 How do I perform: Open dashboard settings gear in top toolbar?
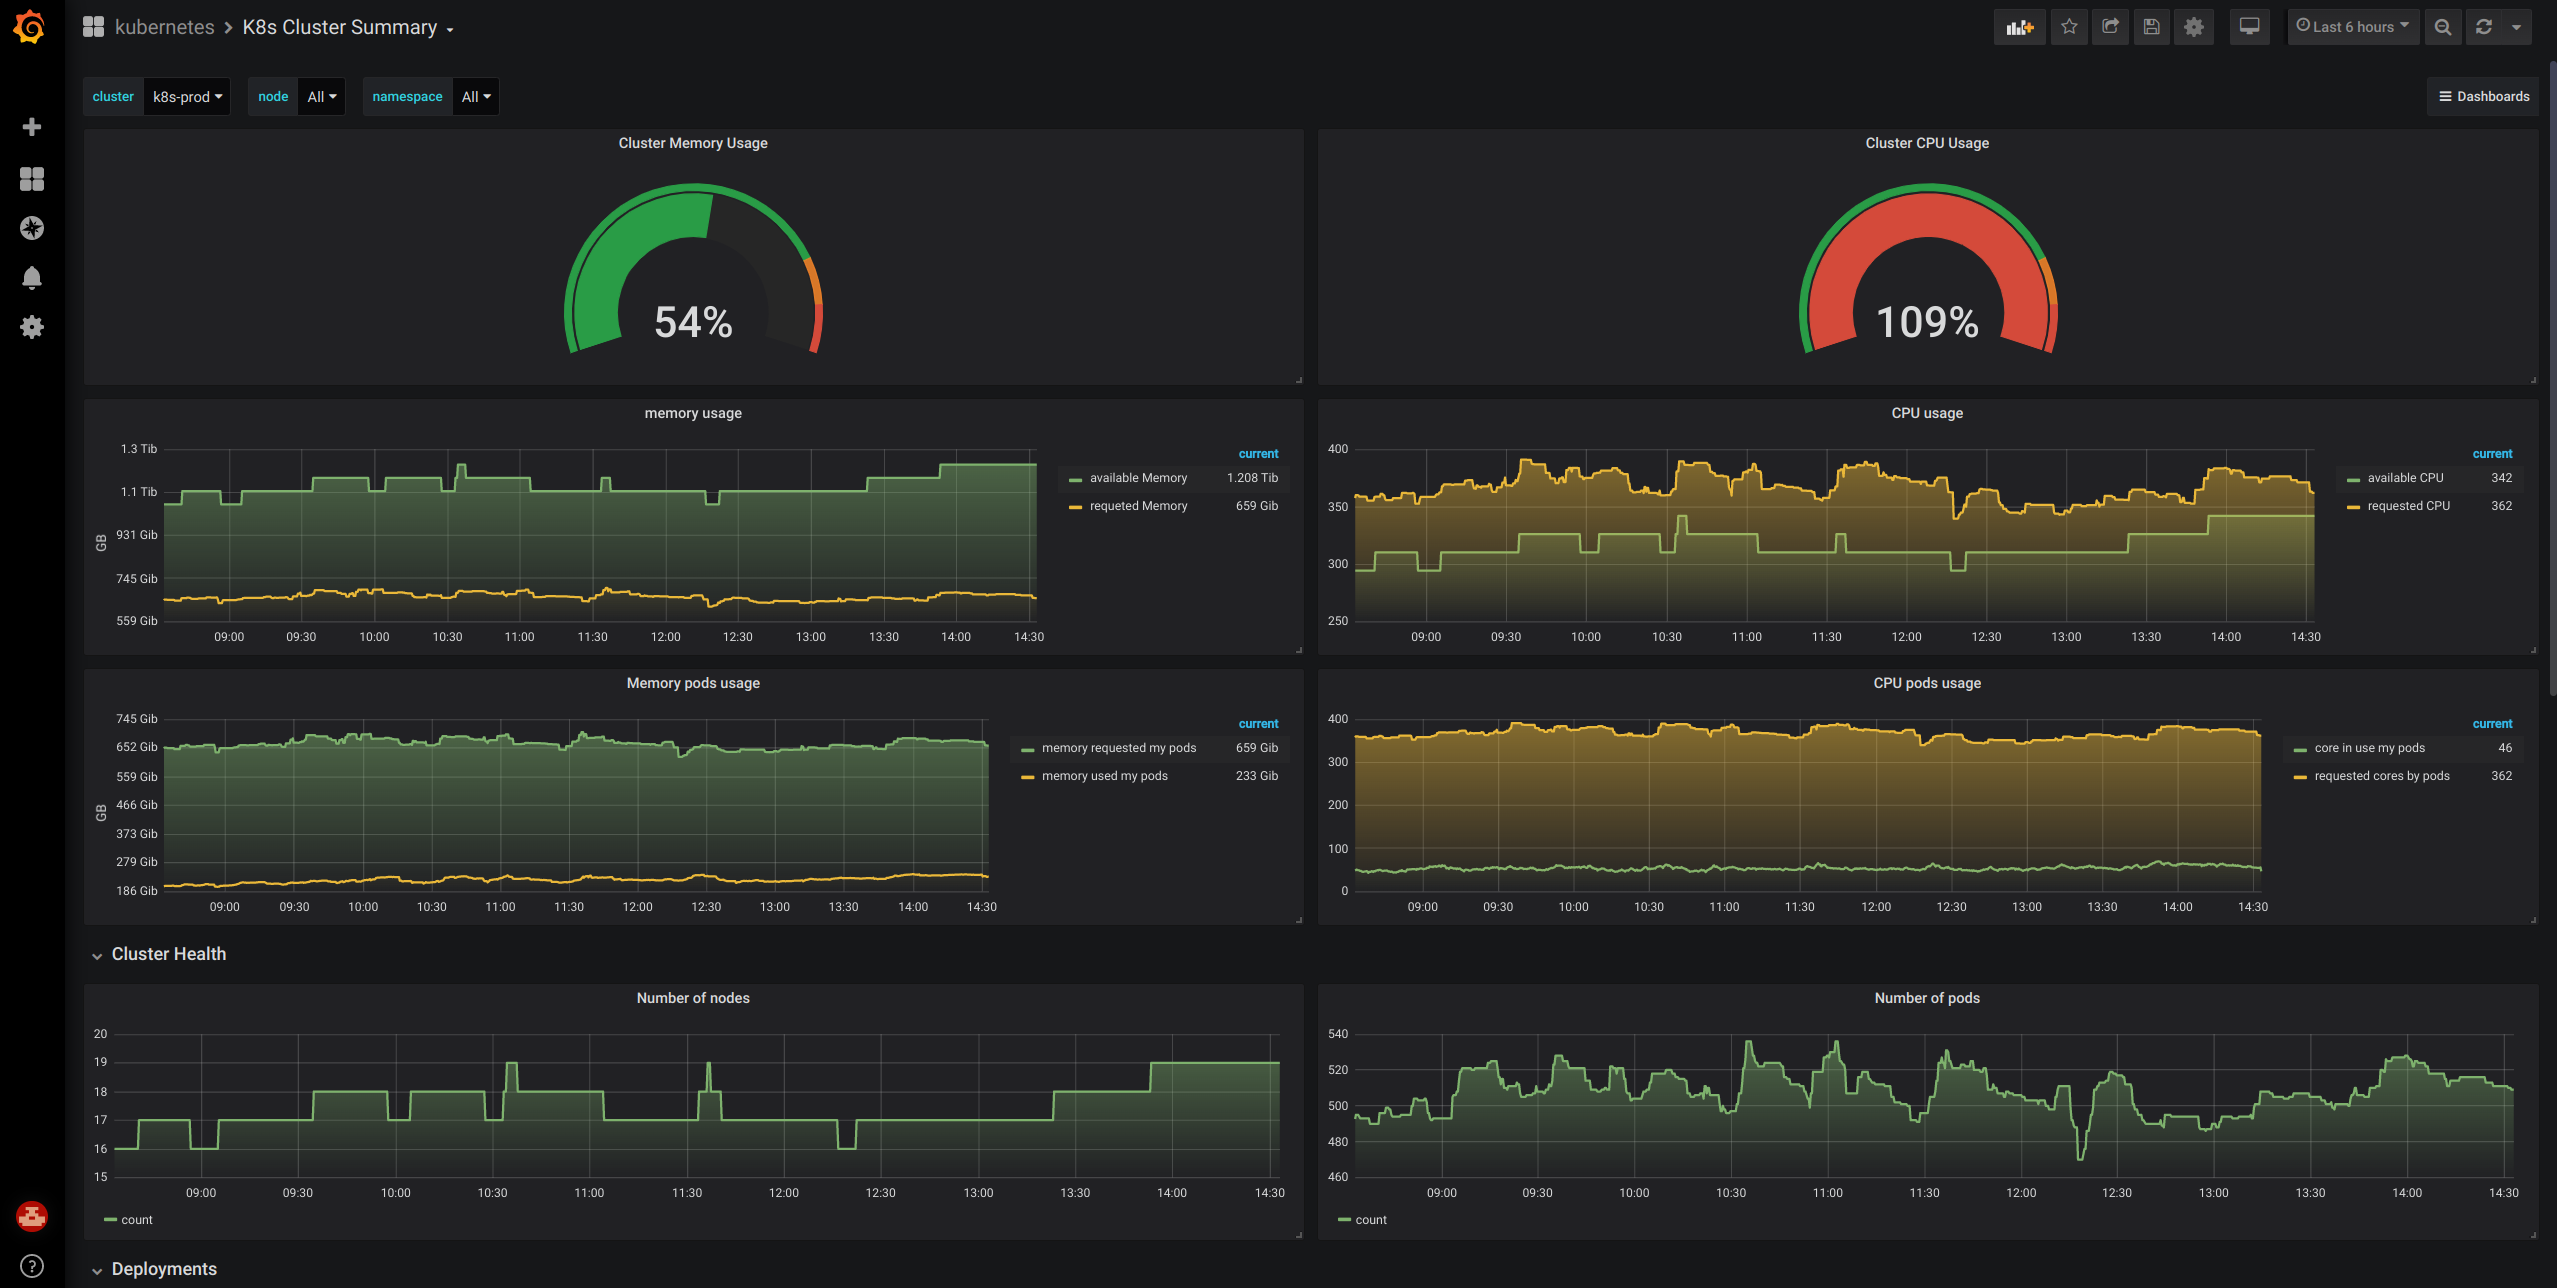[x=2193, y=27]
